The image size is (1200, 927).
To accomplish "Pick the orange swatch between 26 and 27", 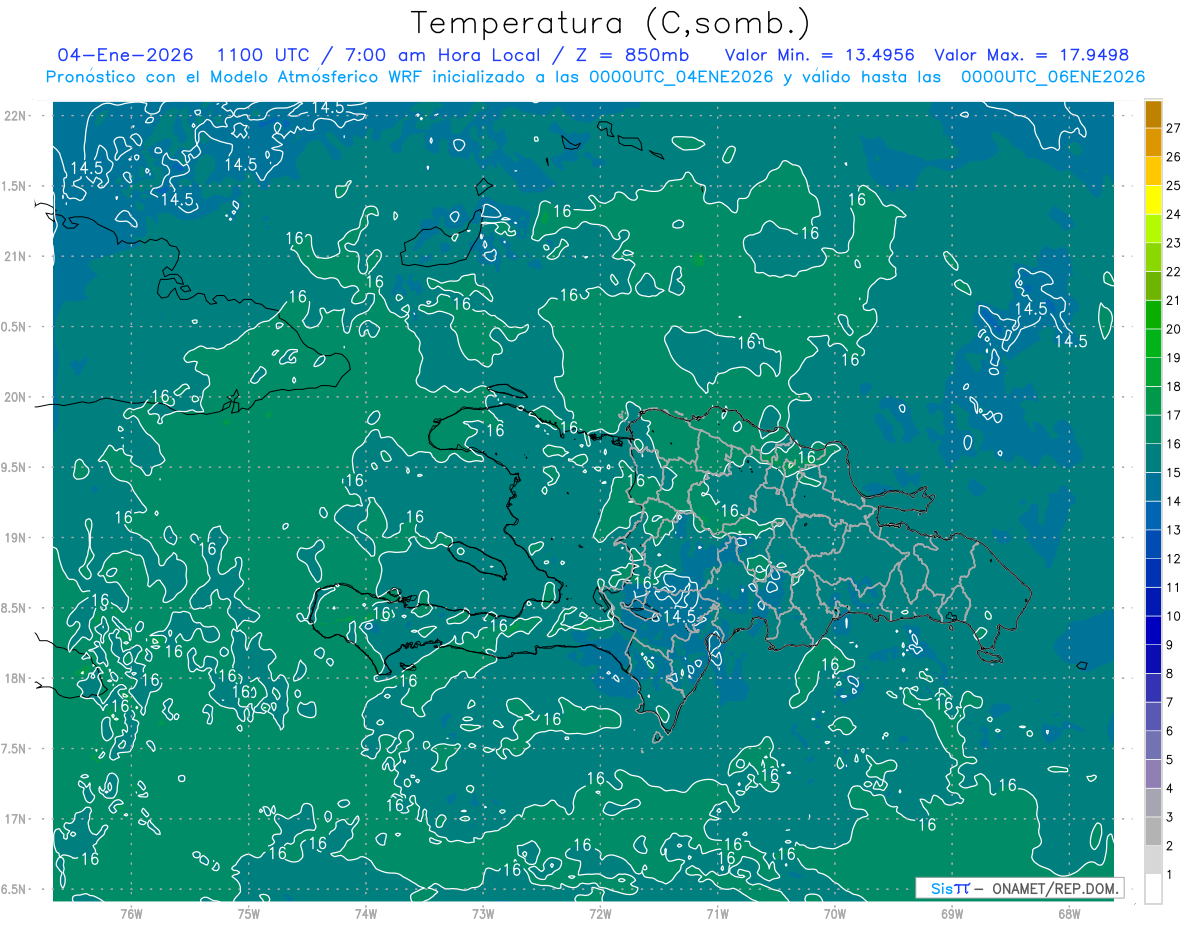I will [x=1153, y=142].
